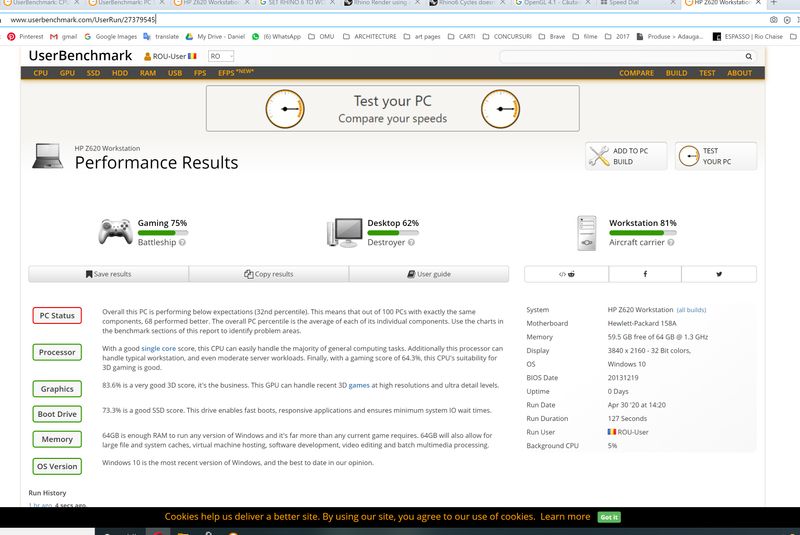Share results on Twitter
This screenshot has height=535, width=800.
click(718, 274)
